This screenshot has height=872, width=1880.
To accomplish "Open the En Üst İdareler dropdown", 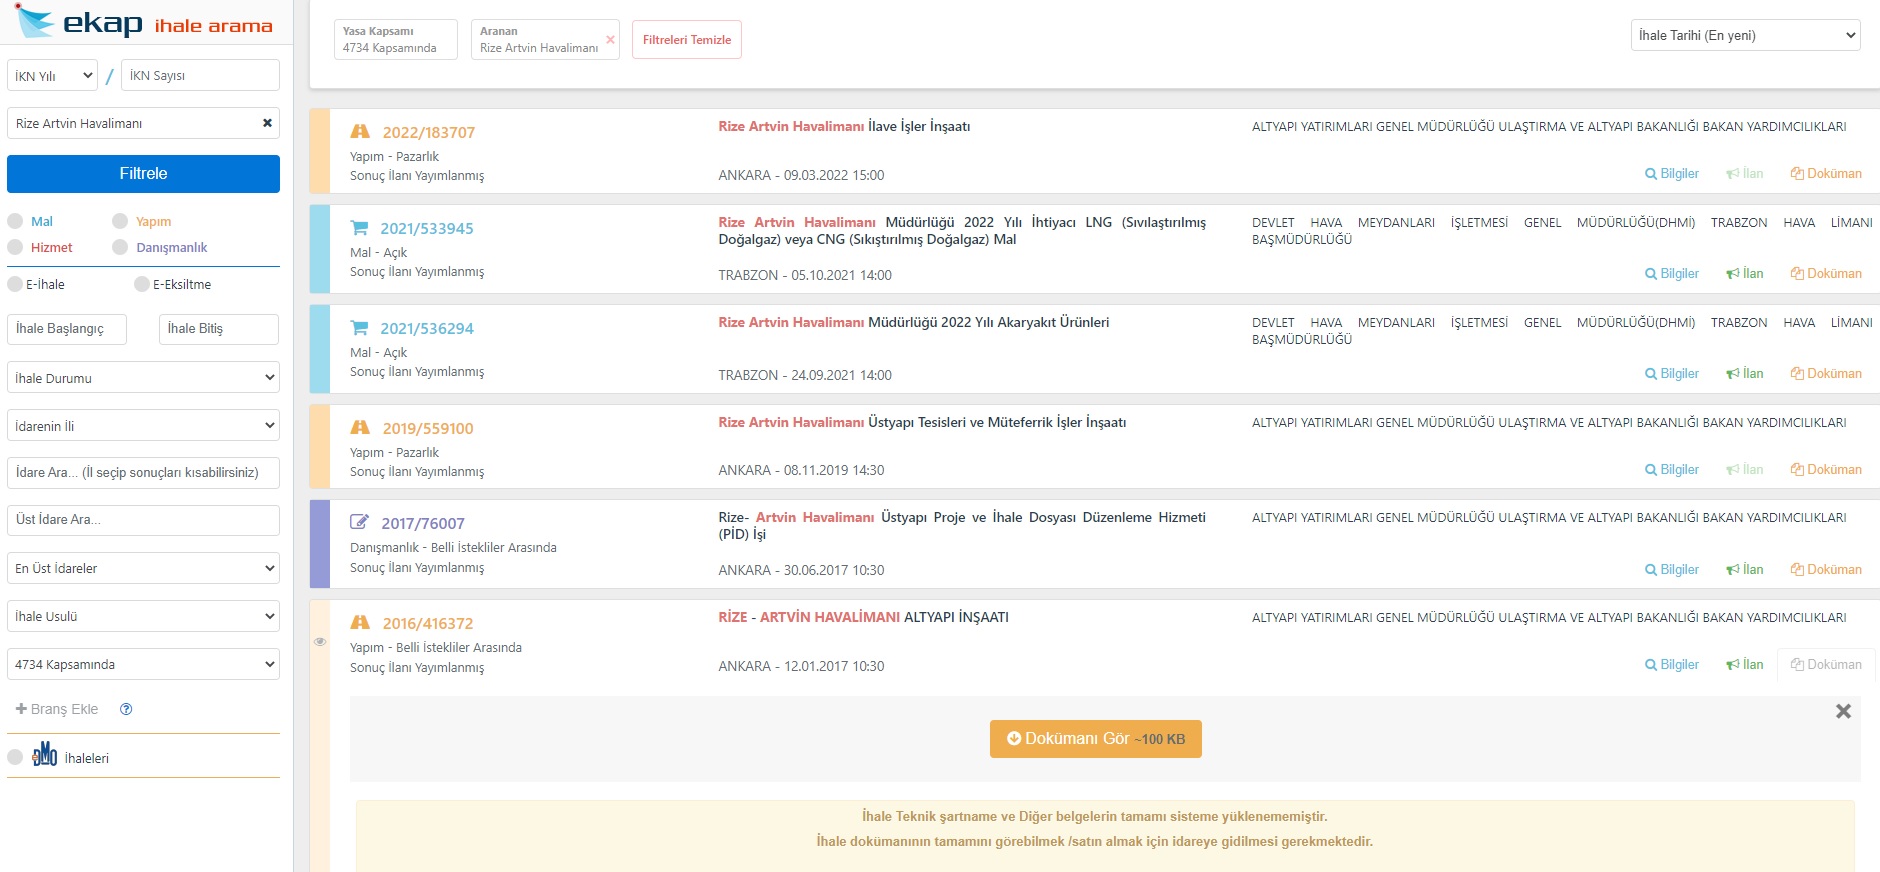I will coord(143,568).
